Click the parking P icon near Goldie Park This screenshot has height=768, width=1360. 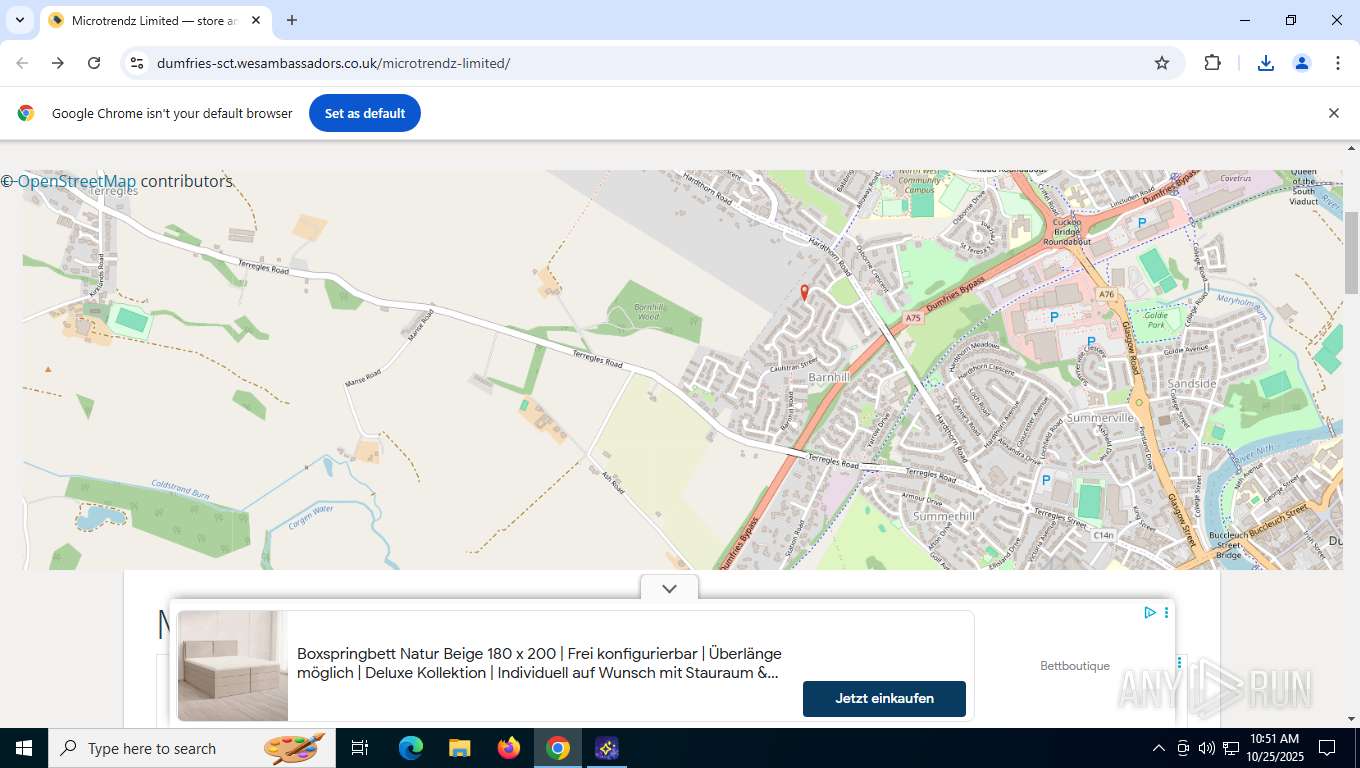coord(1091,341)
